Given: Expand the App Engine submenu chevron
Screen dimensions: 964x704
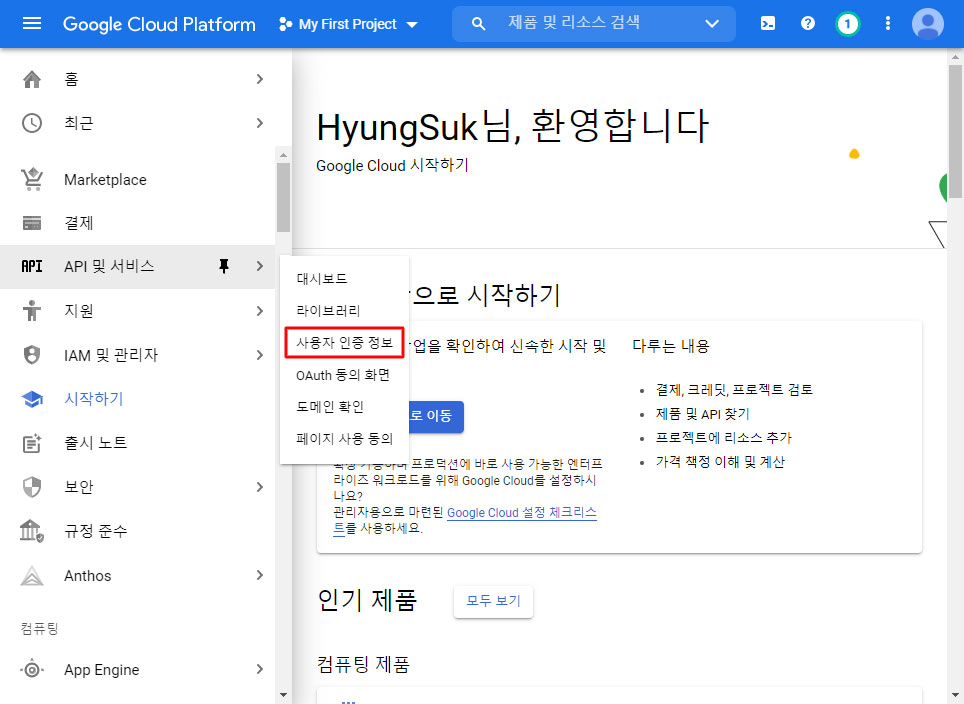Looking at the screenshot, I should (260, 669).
